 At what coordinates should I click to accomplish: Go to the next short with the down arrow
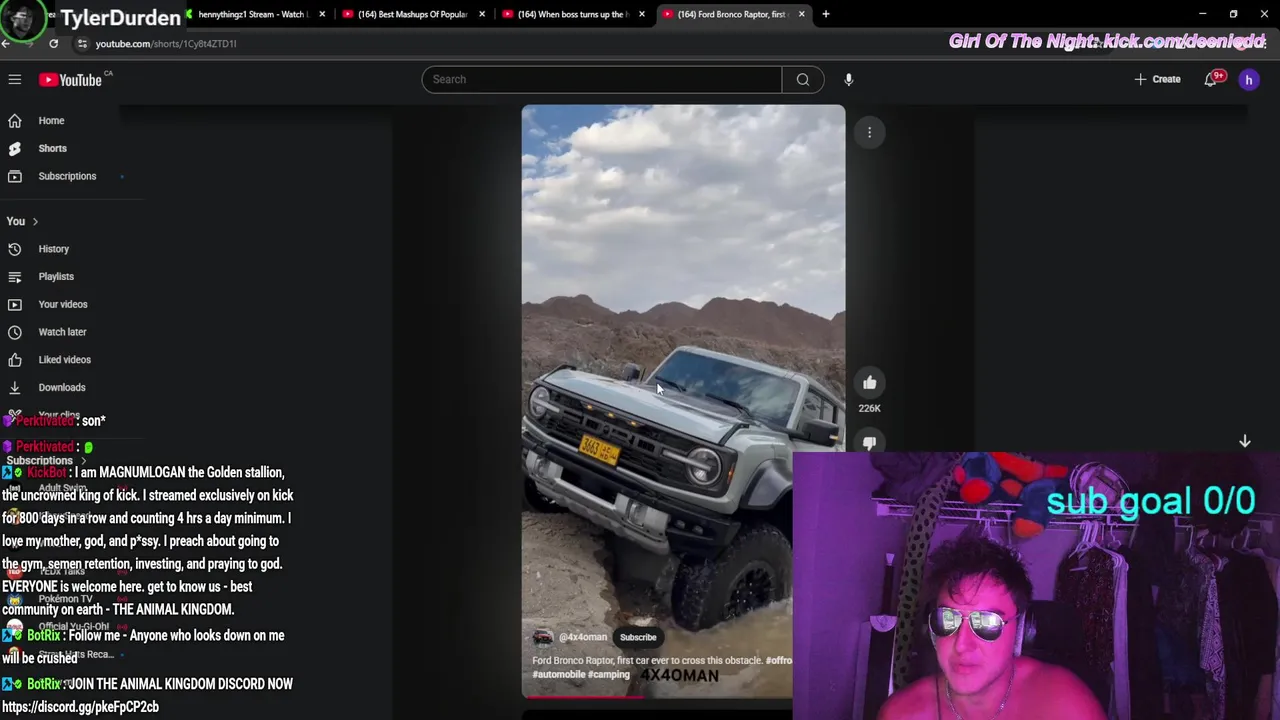(x=1245, y=441)
